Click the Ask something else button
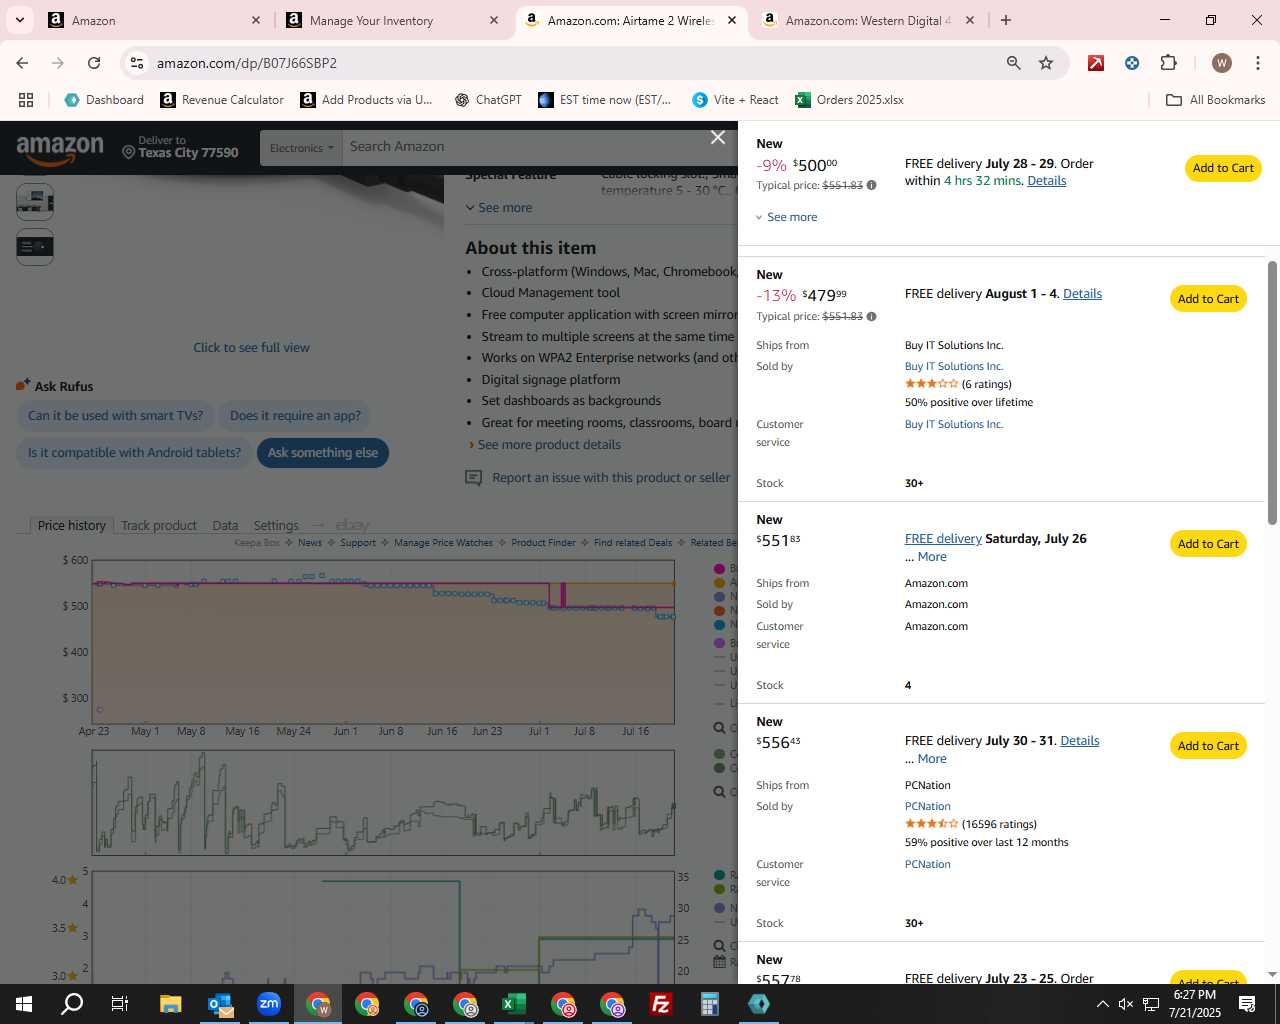The width and height of the screenshot is (1280, 1024). pos(323,453)
